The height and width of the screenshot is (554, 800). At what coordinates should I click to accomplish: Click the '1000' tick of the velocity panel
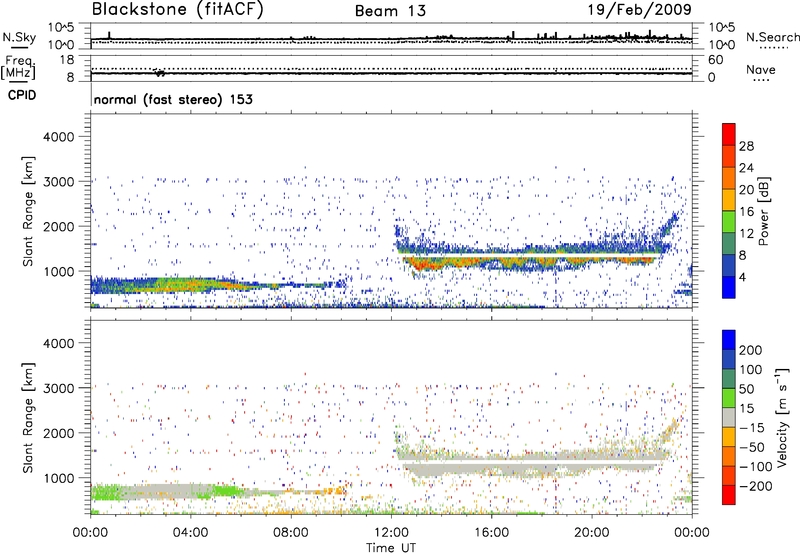(58, 478)
